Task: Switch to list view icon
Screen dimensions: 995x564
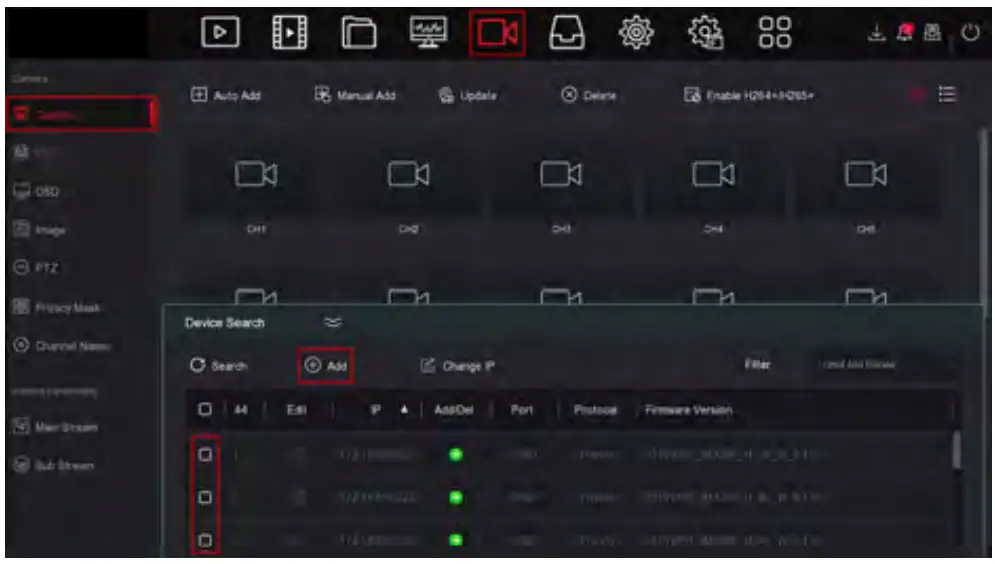Action: (947, 95)
